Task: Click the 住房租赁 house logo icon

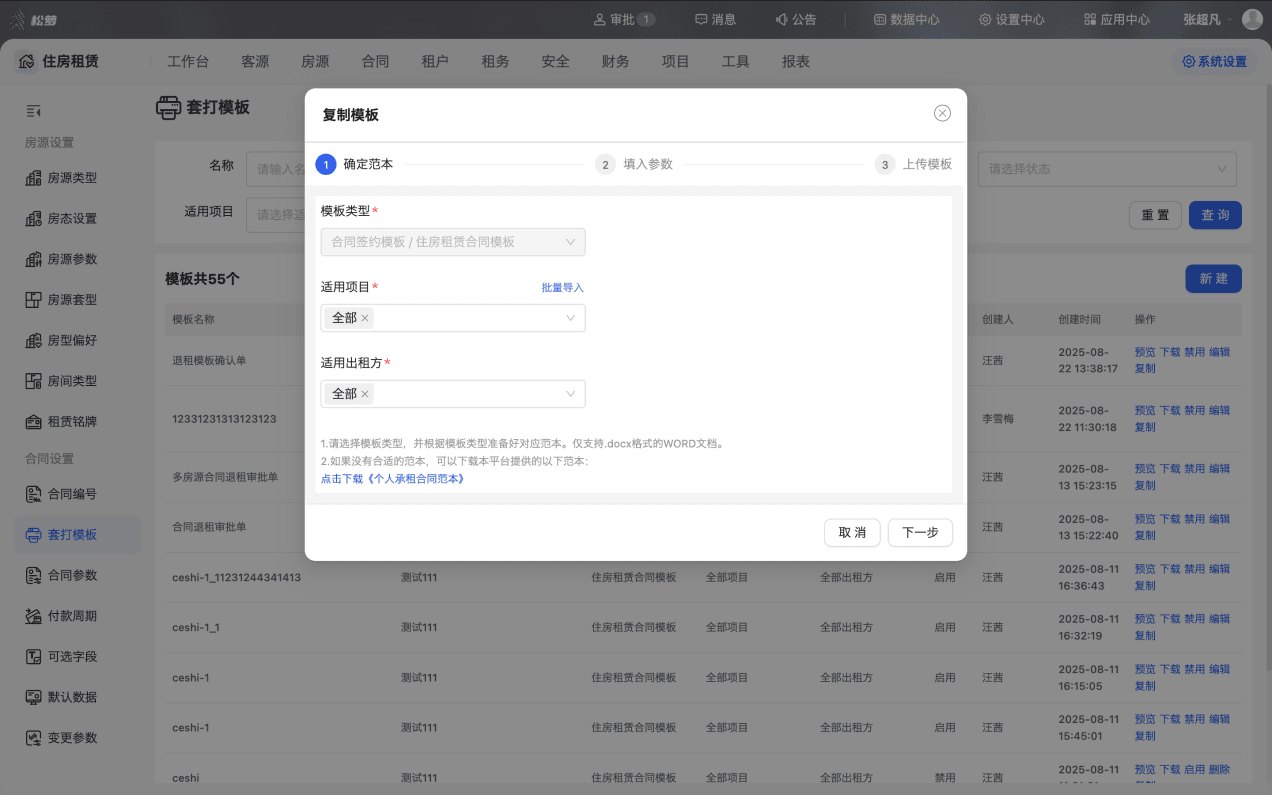Action: click(x=27, y=61)
